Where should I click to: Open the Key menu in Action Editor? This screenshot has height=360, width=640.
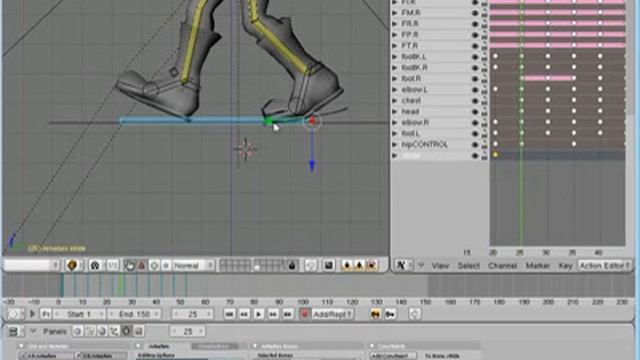565,266
